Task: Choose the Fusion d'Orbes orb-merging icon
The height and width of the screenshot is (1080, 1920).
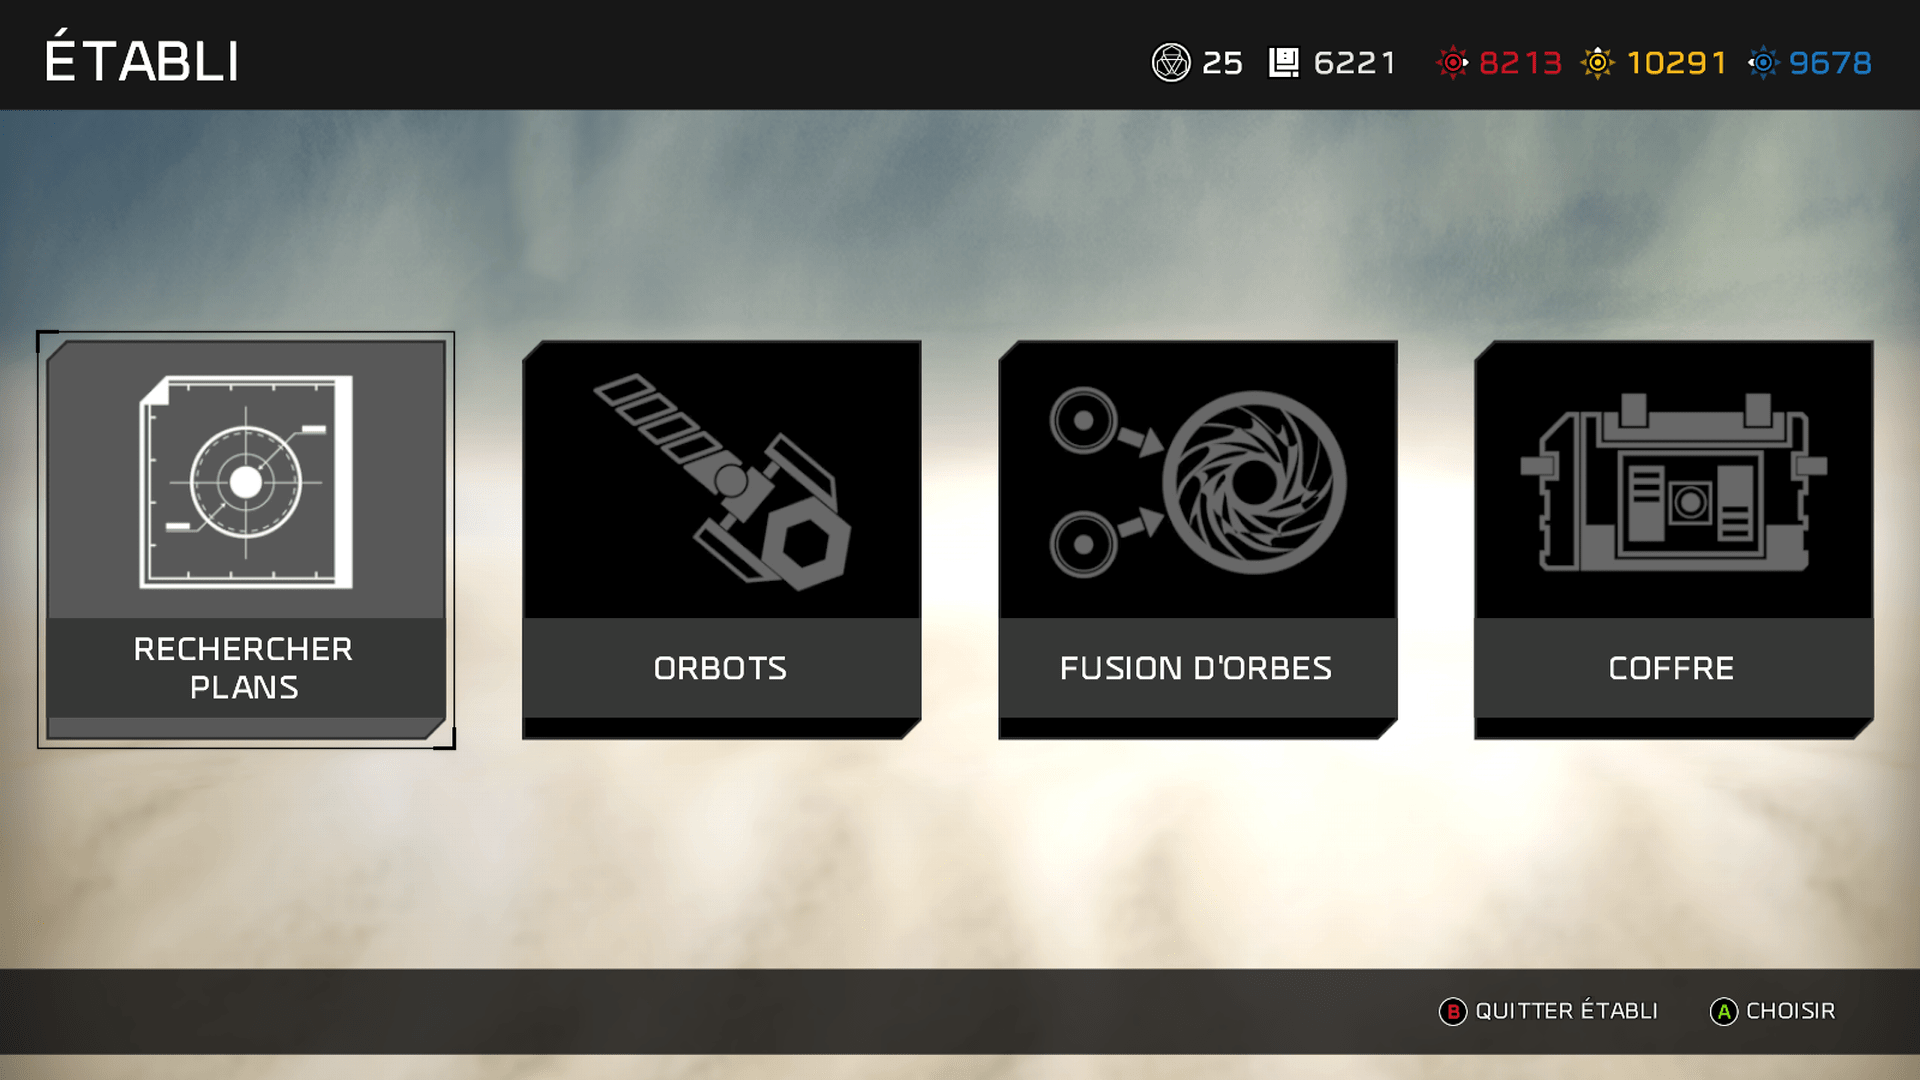Action: 1198,482
